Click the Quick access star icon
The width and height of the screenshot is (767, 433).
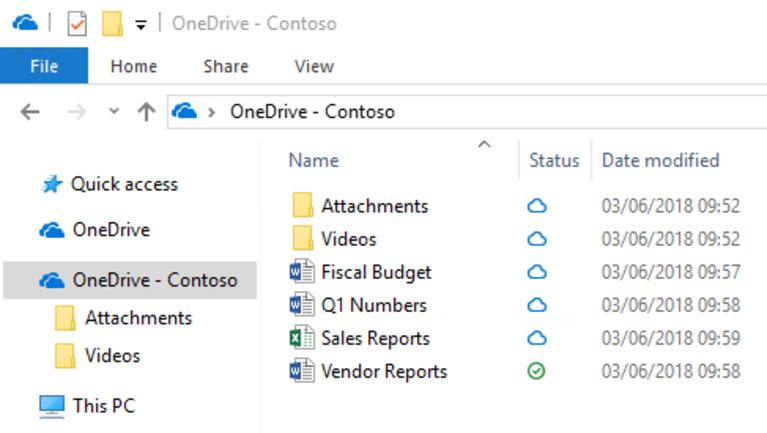tap(52, 184)
